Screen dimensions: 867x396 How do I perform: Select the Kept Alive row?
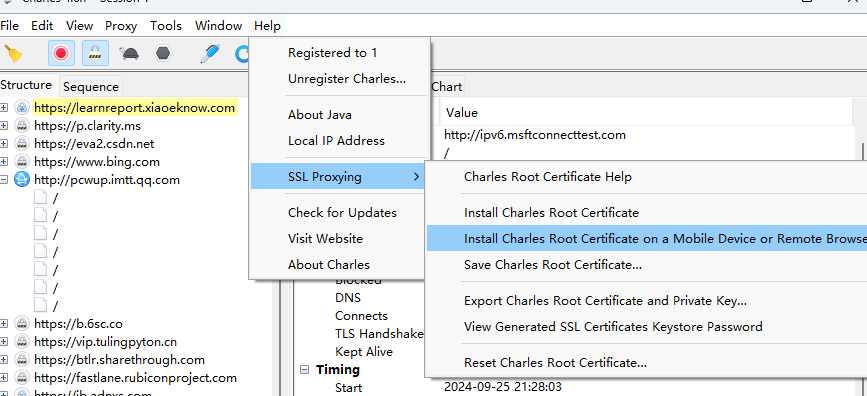364,352
